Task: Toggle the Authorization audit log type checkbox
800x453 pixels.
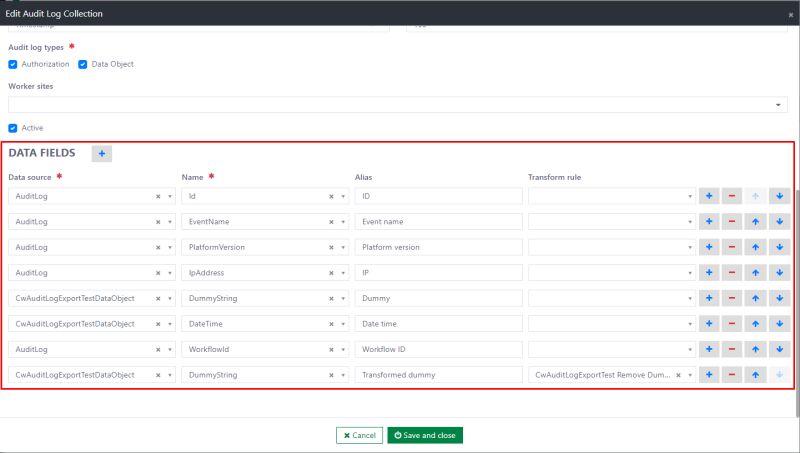Action: pyautogui.click(x=13, y=64)
